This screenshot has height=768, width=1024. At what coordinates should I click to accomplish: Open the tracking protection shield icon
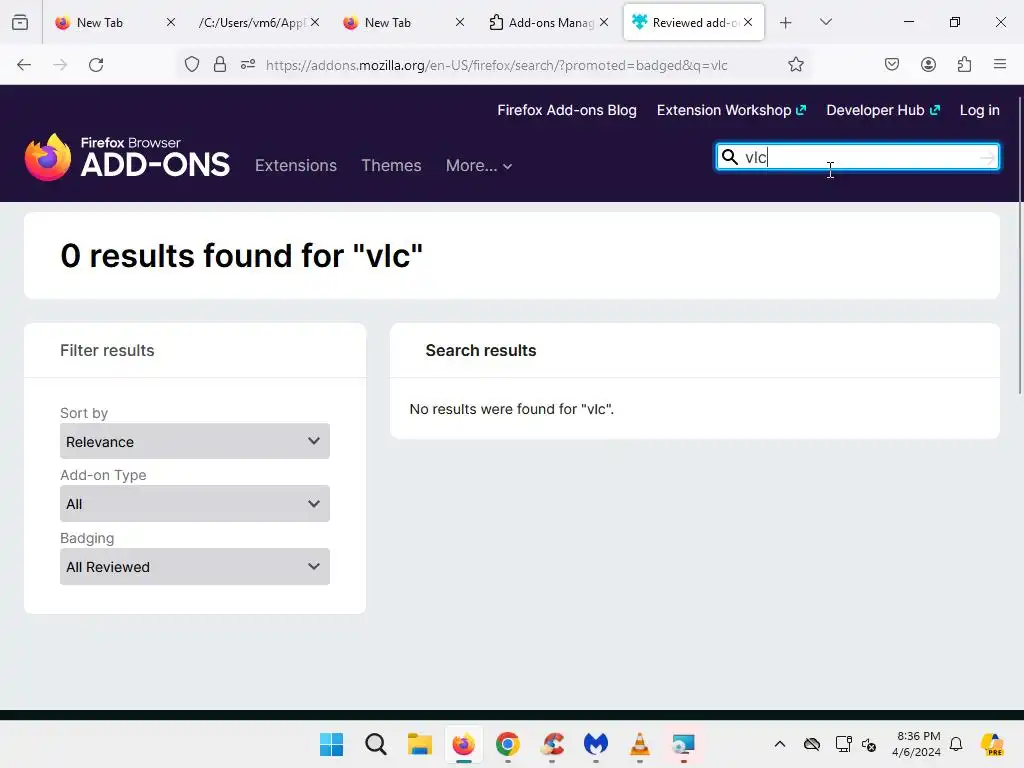click(x=191, y=65)
